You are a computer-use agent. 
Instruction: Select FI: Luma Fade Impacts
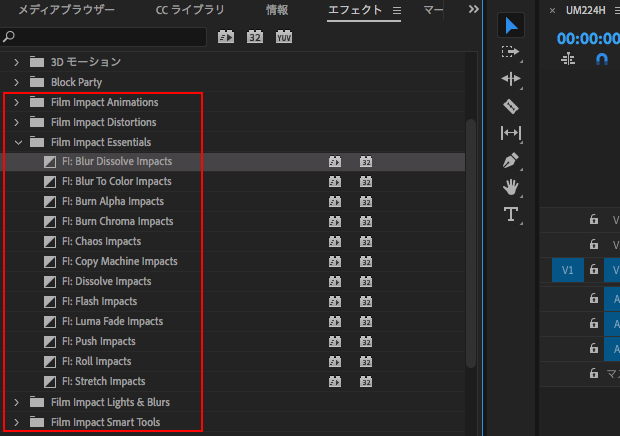[x=112, y=321]
